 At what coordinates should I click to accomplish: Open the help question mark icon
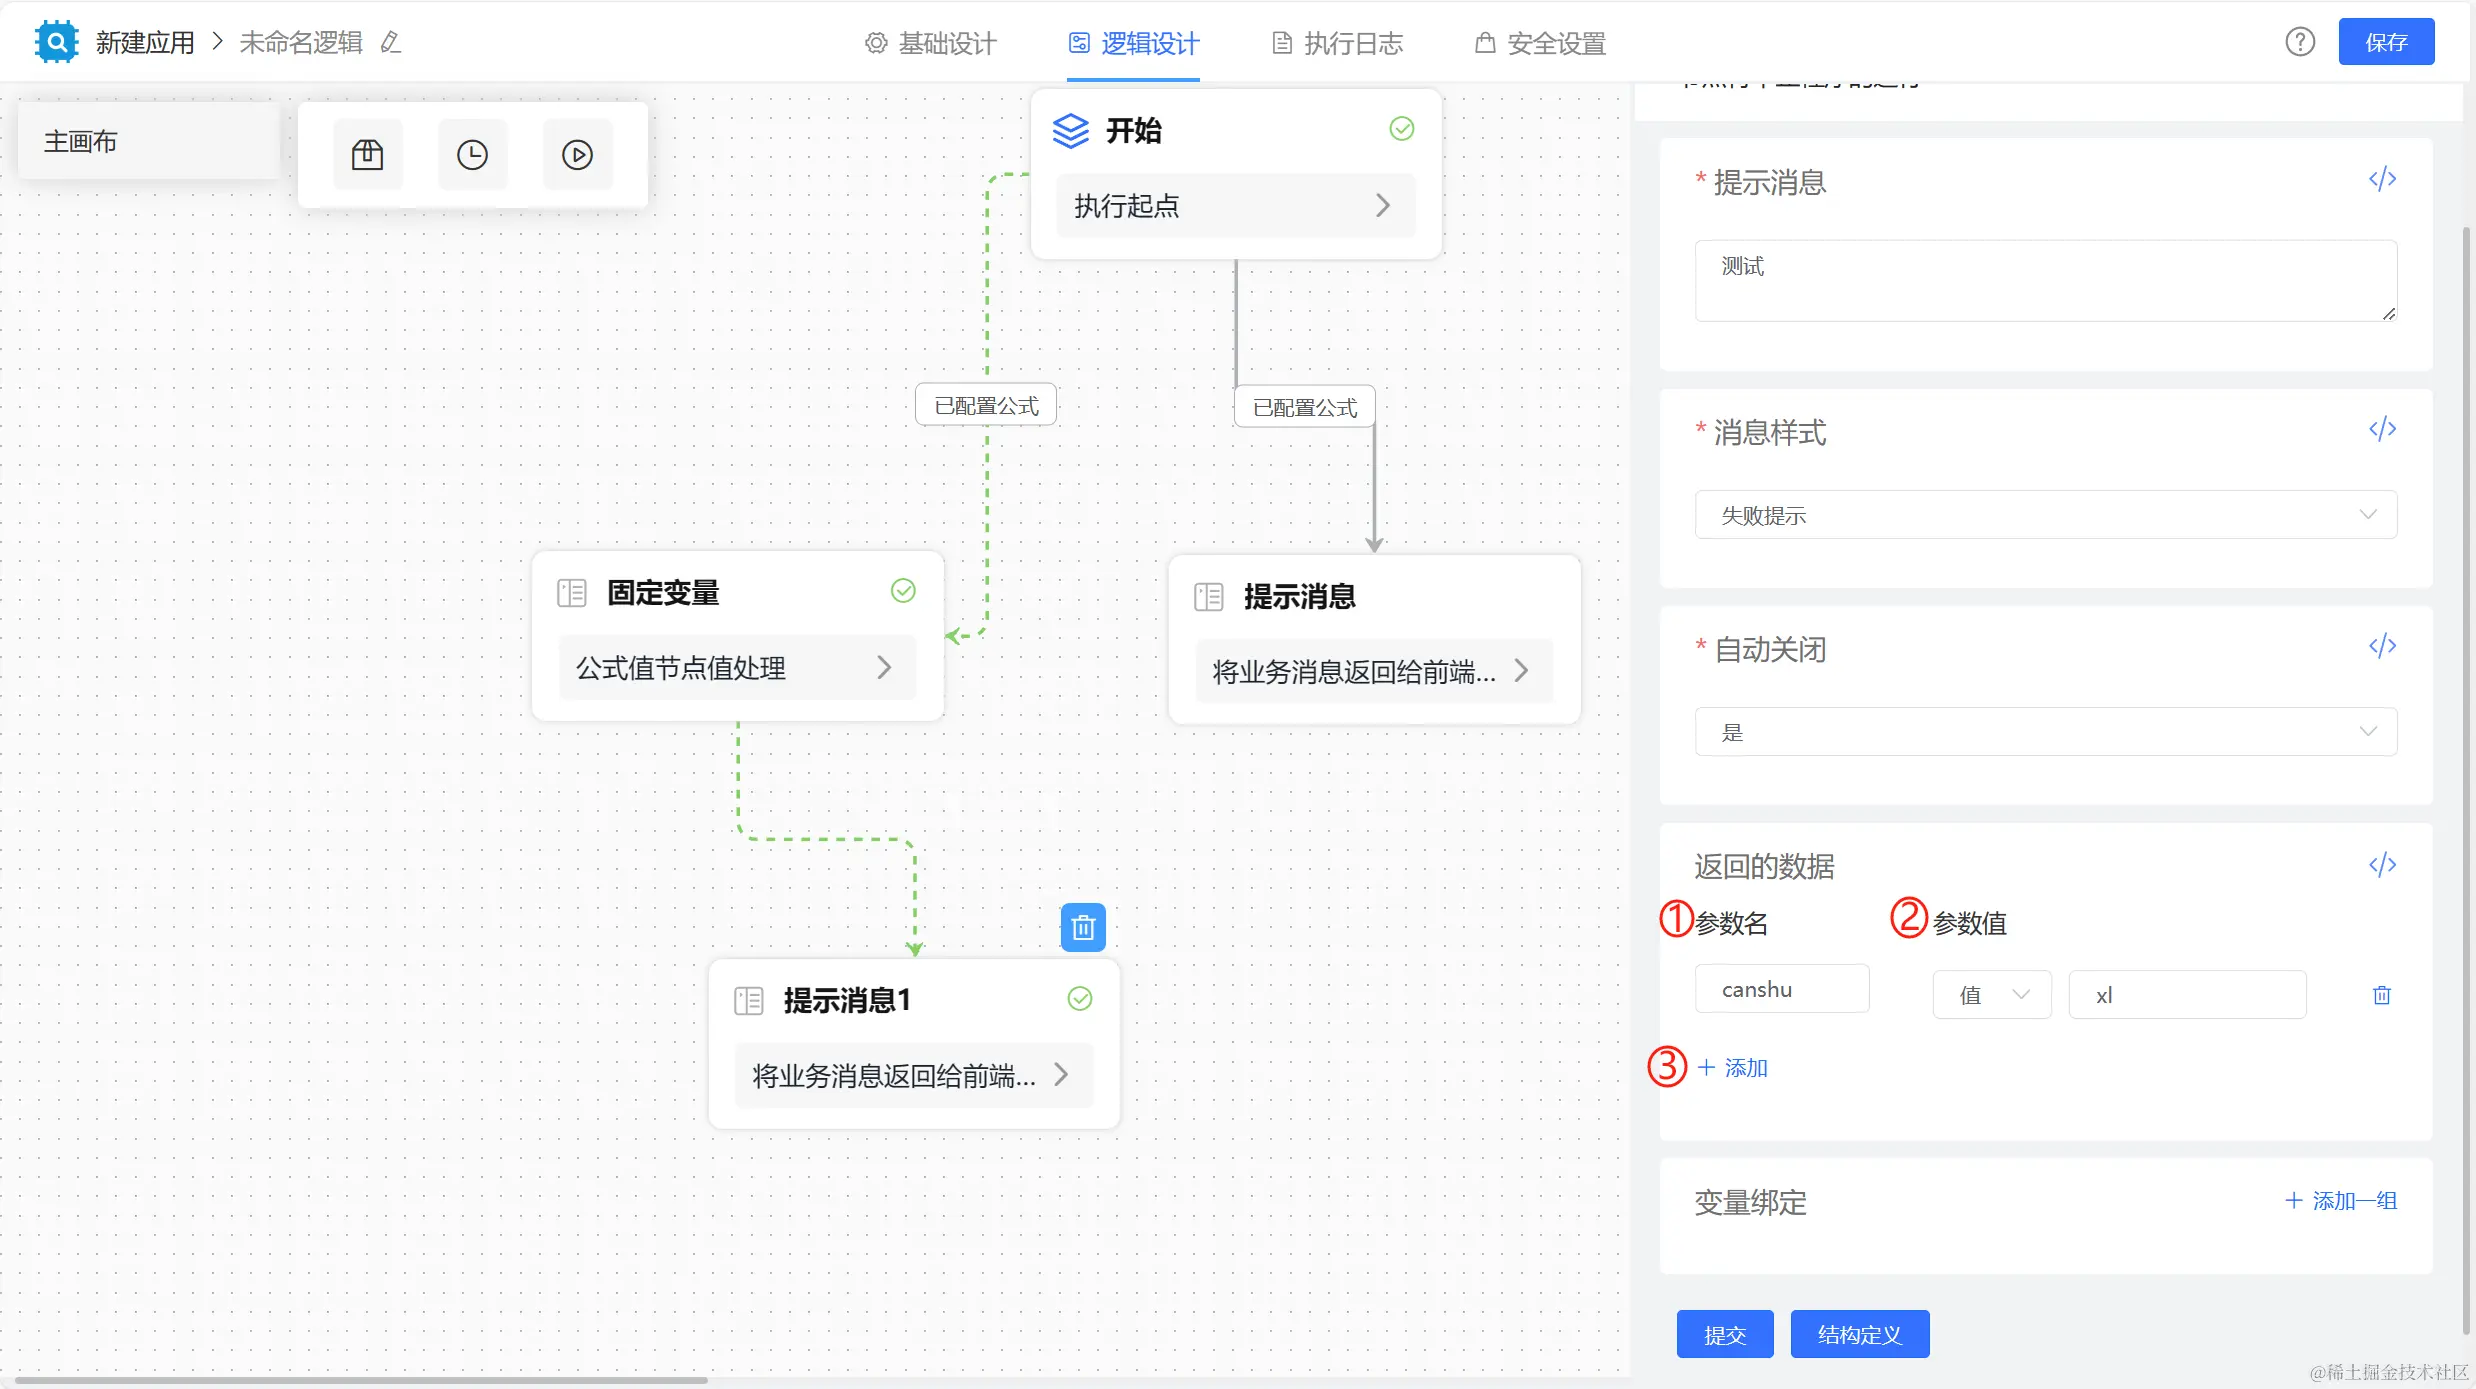tap(2299, 42)
